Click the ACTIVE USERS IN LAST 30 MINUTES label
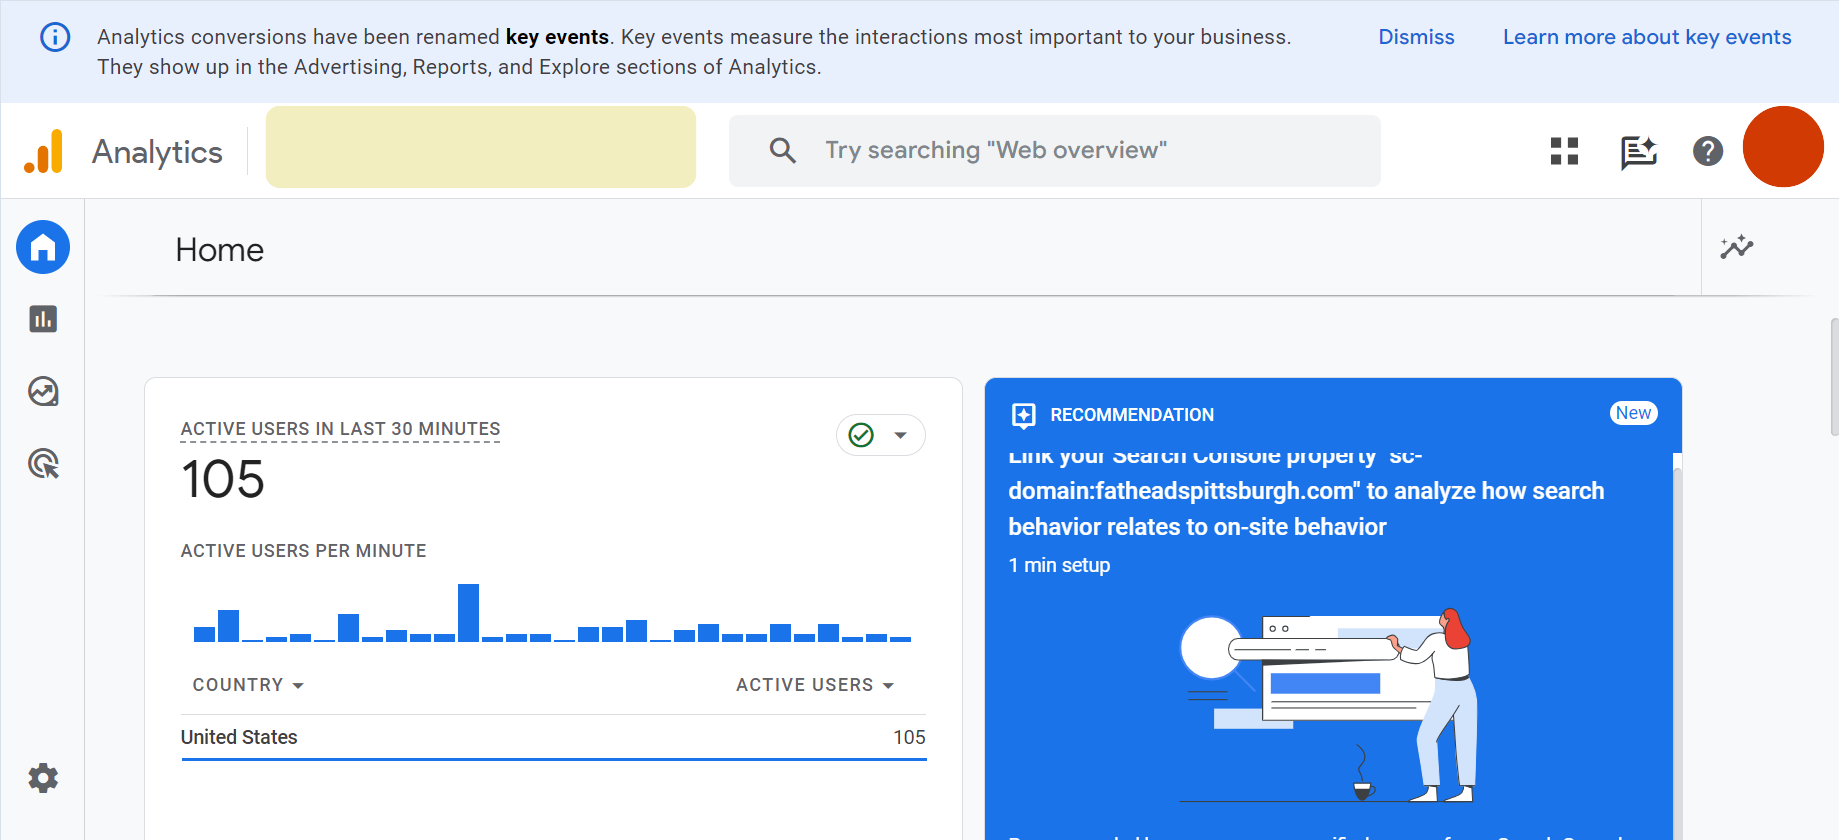 tap(341, 429)
